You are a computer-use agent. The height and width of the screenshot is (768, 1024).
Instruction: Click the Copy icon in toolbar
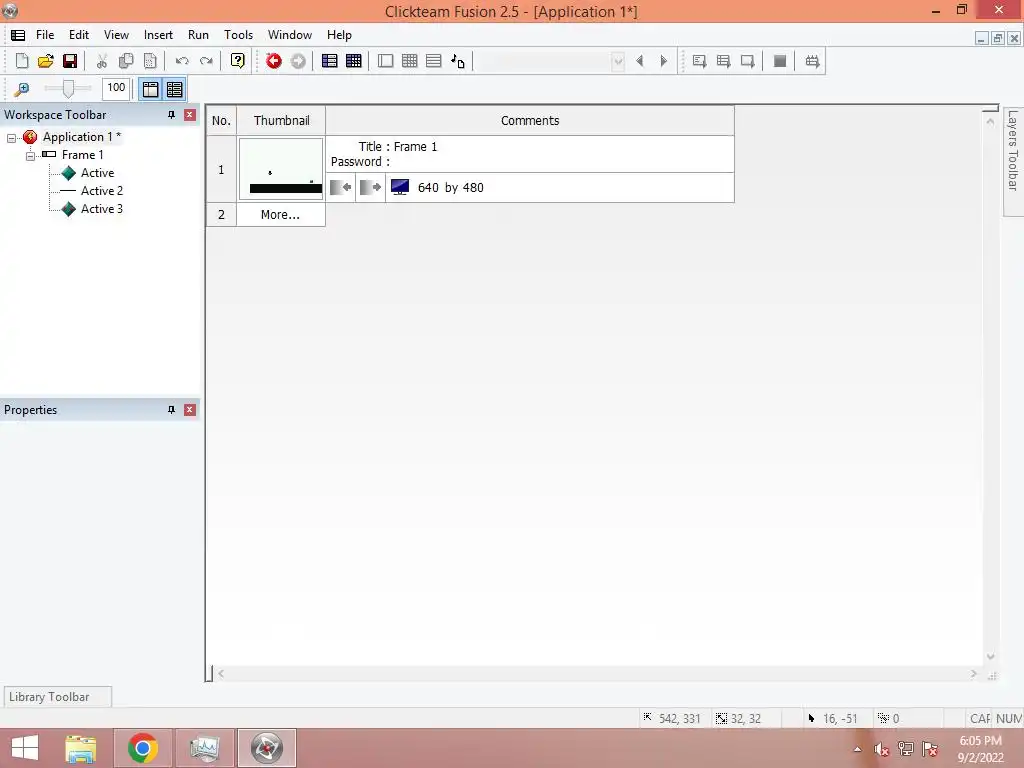point(126,61)
